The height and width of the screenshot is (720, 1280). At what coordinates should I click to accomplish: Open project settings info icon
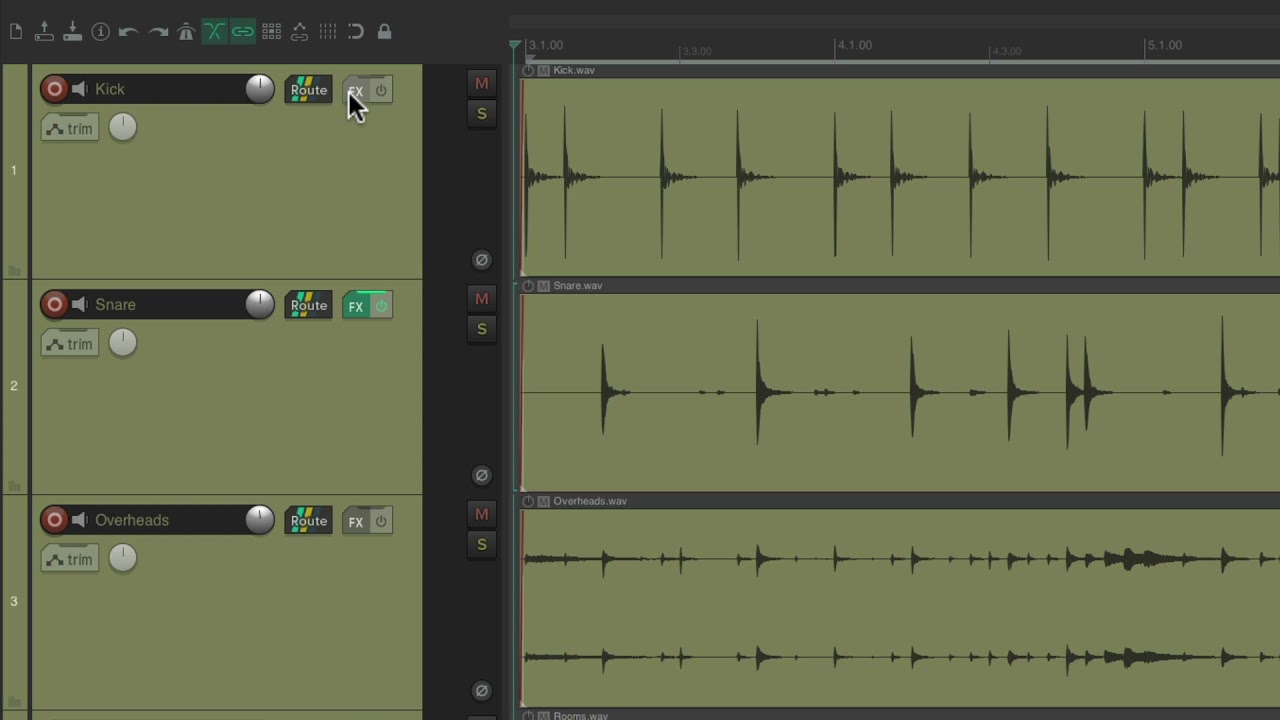tap(100, 32)
